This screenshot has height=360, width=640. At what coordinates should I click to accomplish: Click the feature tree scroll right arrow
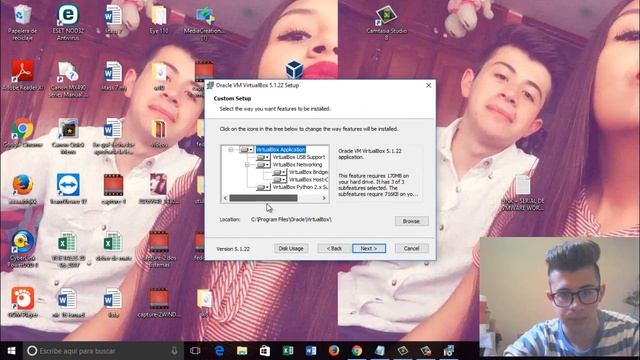click(x=324, y=198)
